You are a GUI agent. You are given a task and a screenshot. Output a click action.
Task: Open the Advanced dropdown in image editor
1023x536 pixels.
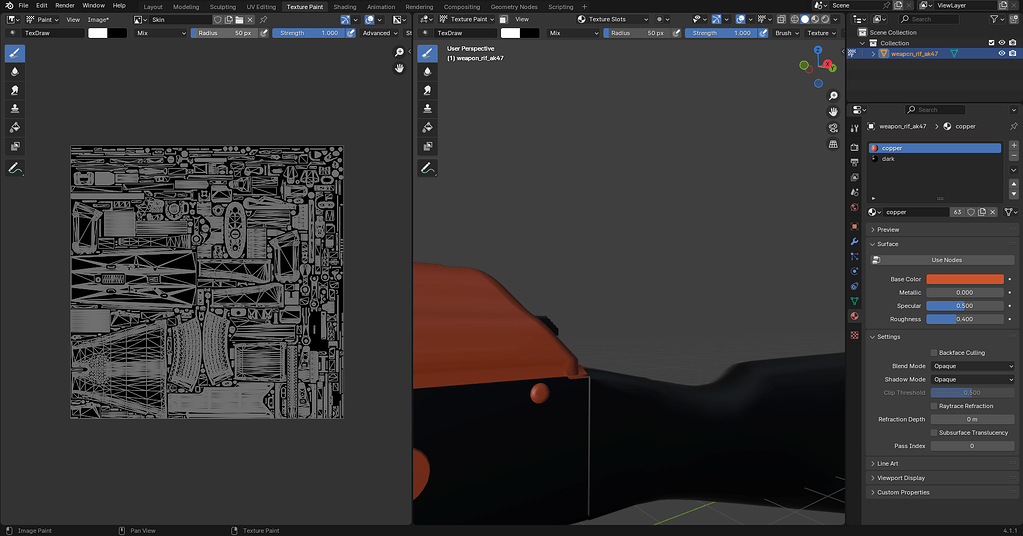coord(380,33)
